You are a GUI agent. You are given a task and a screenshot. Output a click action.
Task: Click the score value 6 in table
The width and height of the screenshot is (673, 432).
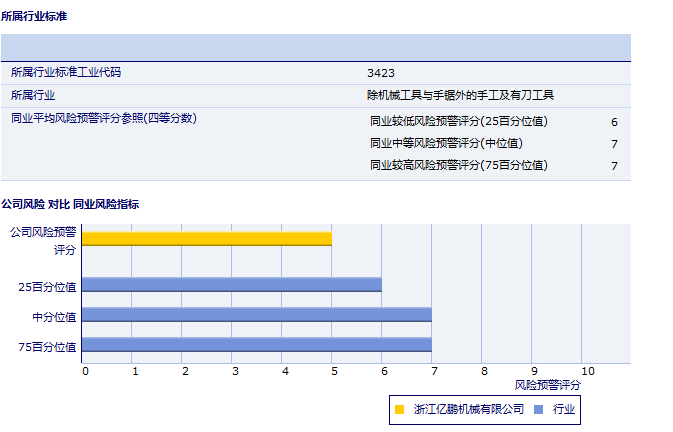pos(614,122)
